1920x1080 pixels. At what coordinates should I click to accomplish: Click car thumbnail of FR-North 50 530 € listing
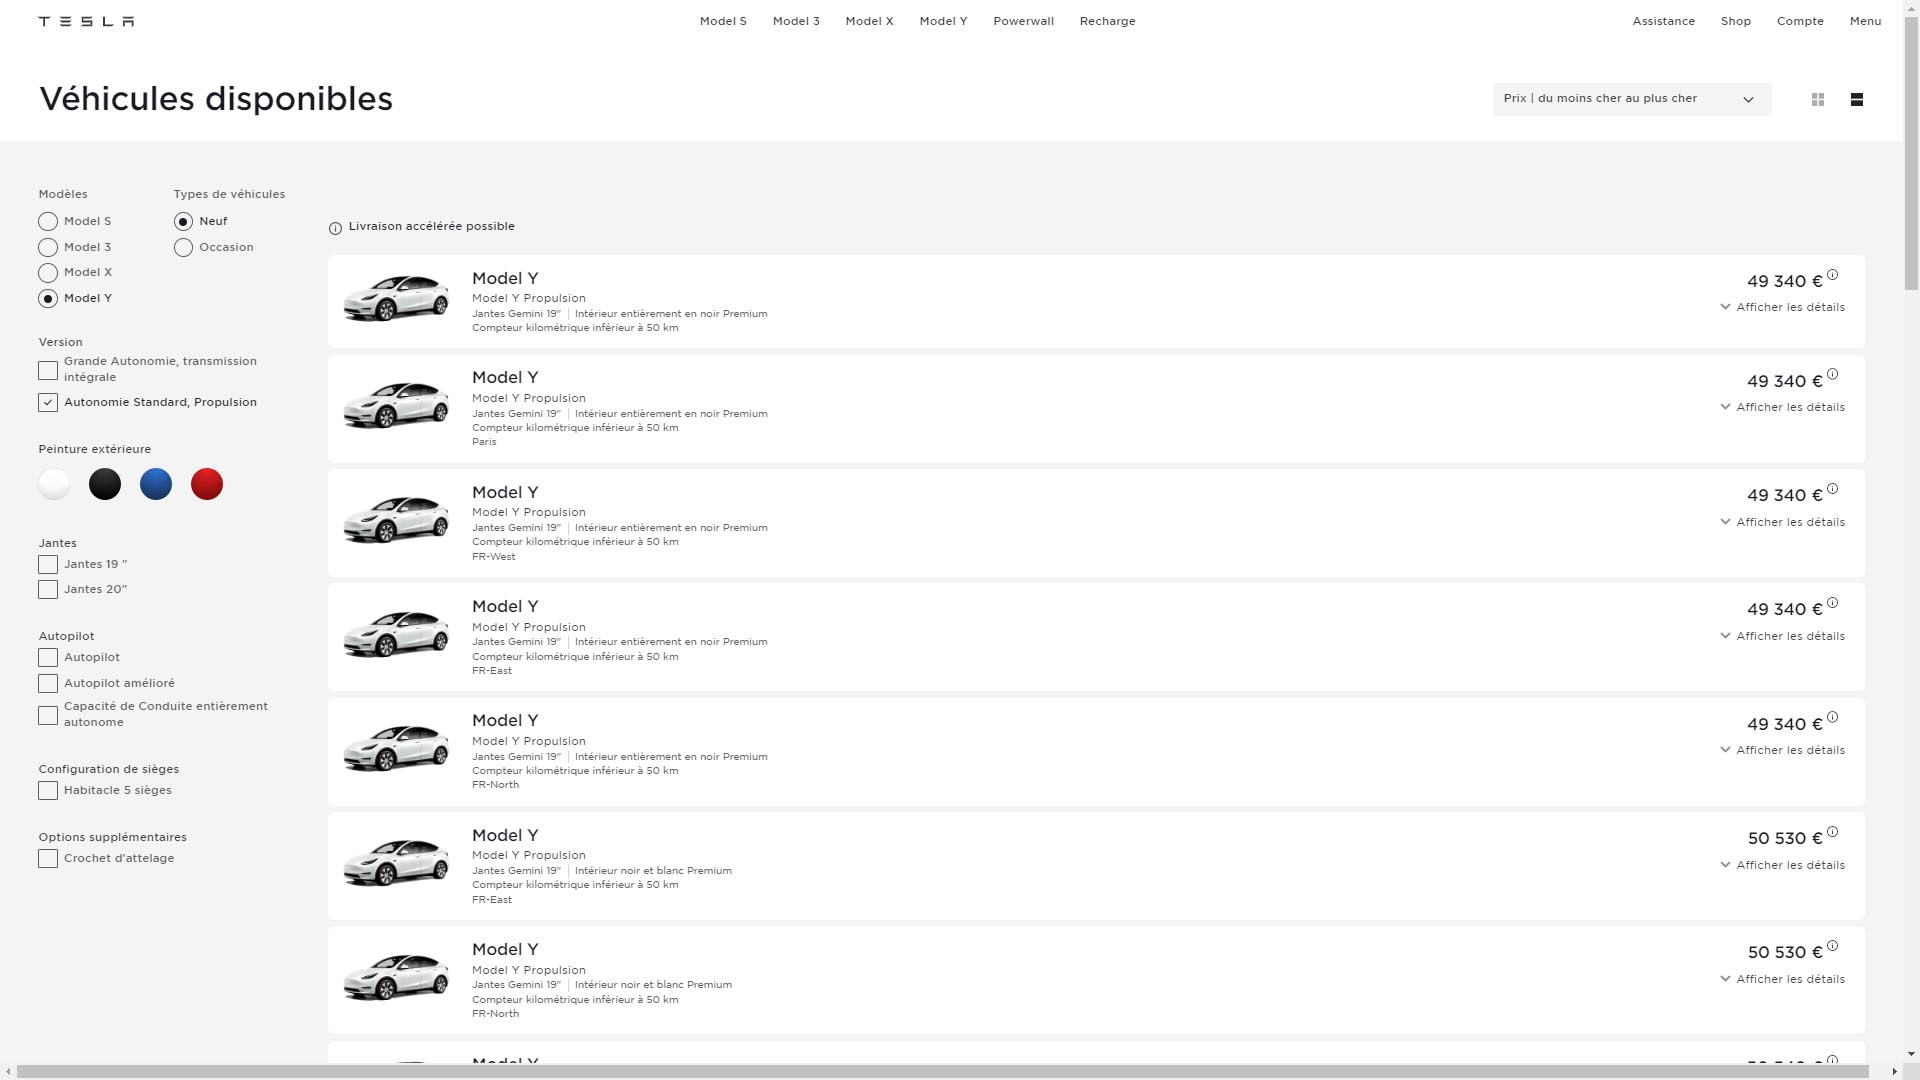coord(396,977)
